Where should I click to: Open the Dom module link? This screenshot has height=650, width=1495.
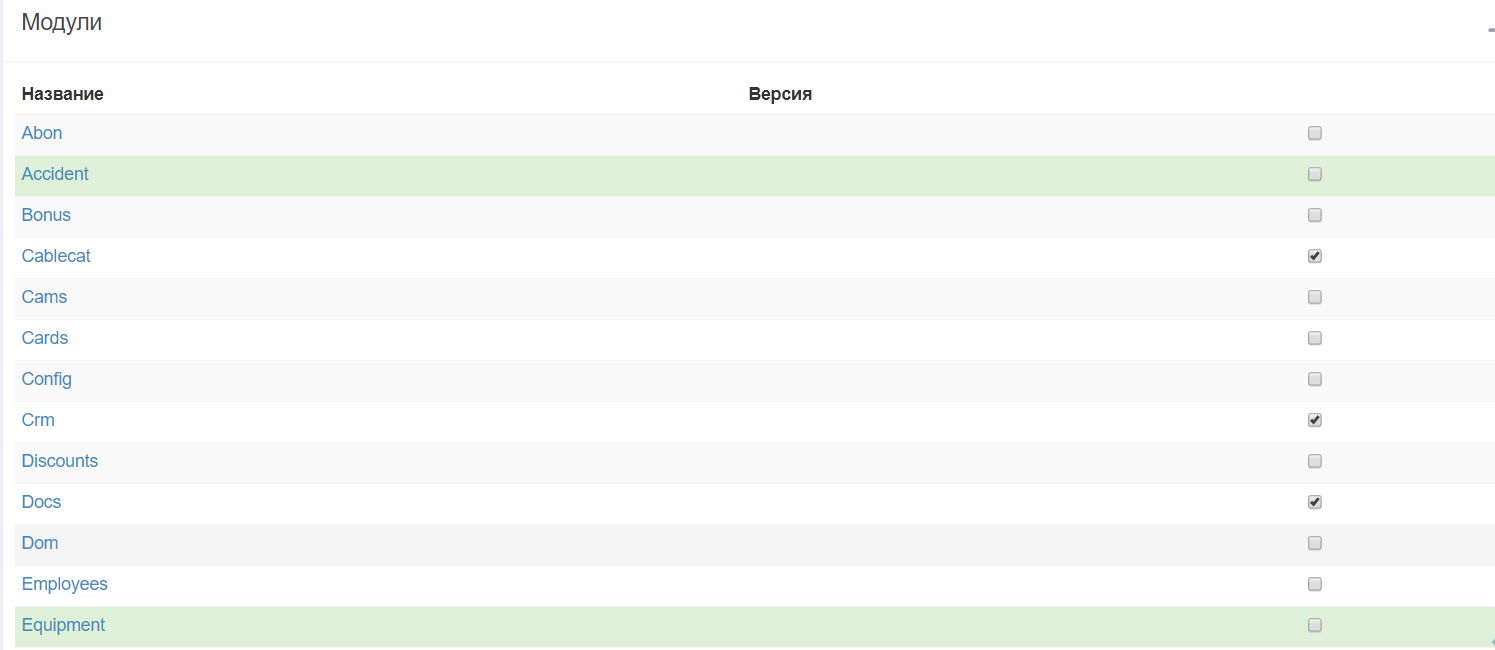pos(40,543)
